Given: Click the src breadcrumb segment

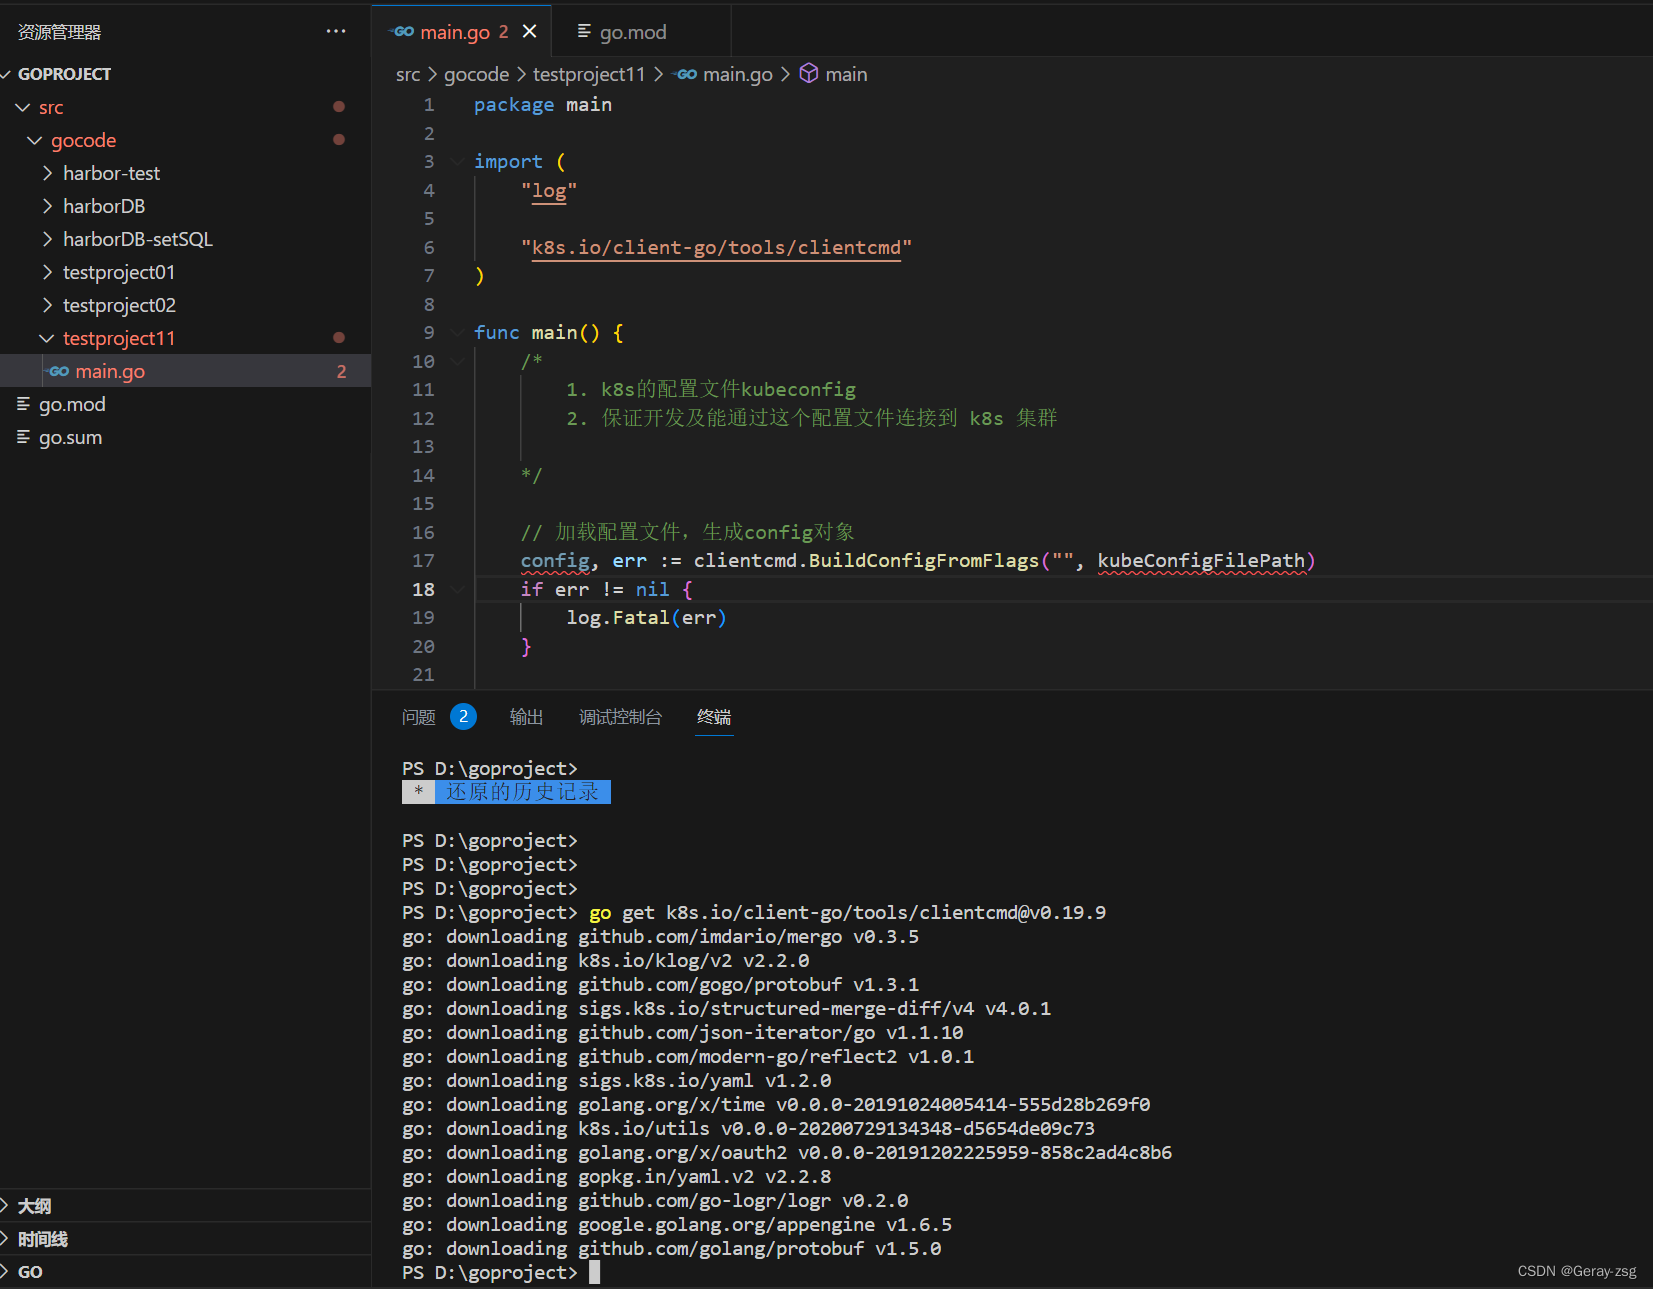Looking at the screenshot, I should 408,74.
